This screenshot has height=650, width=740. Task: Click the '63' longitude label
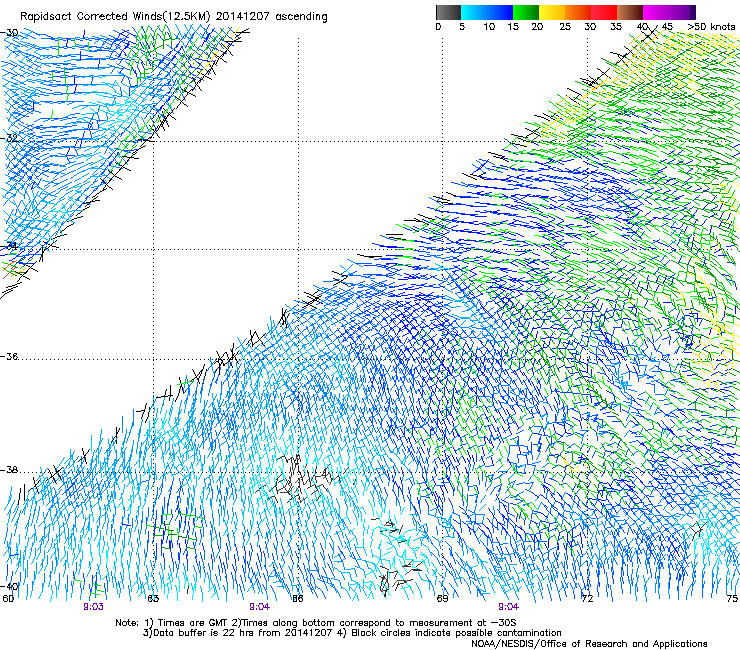[153, 599]
